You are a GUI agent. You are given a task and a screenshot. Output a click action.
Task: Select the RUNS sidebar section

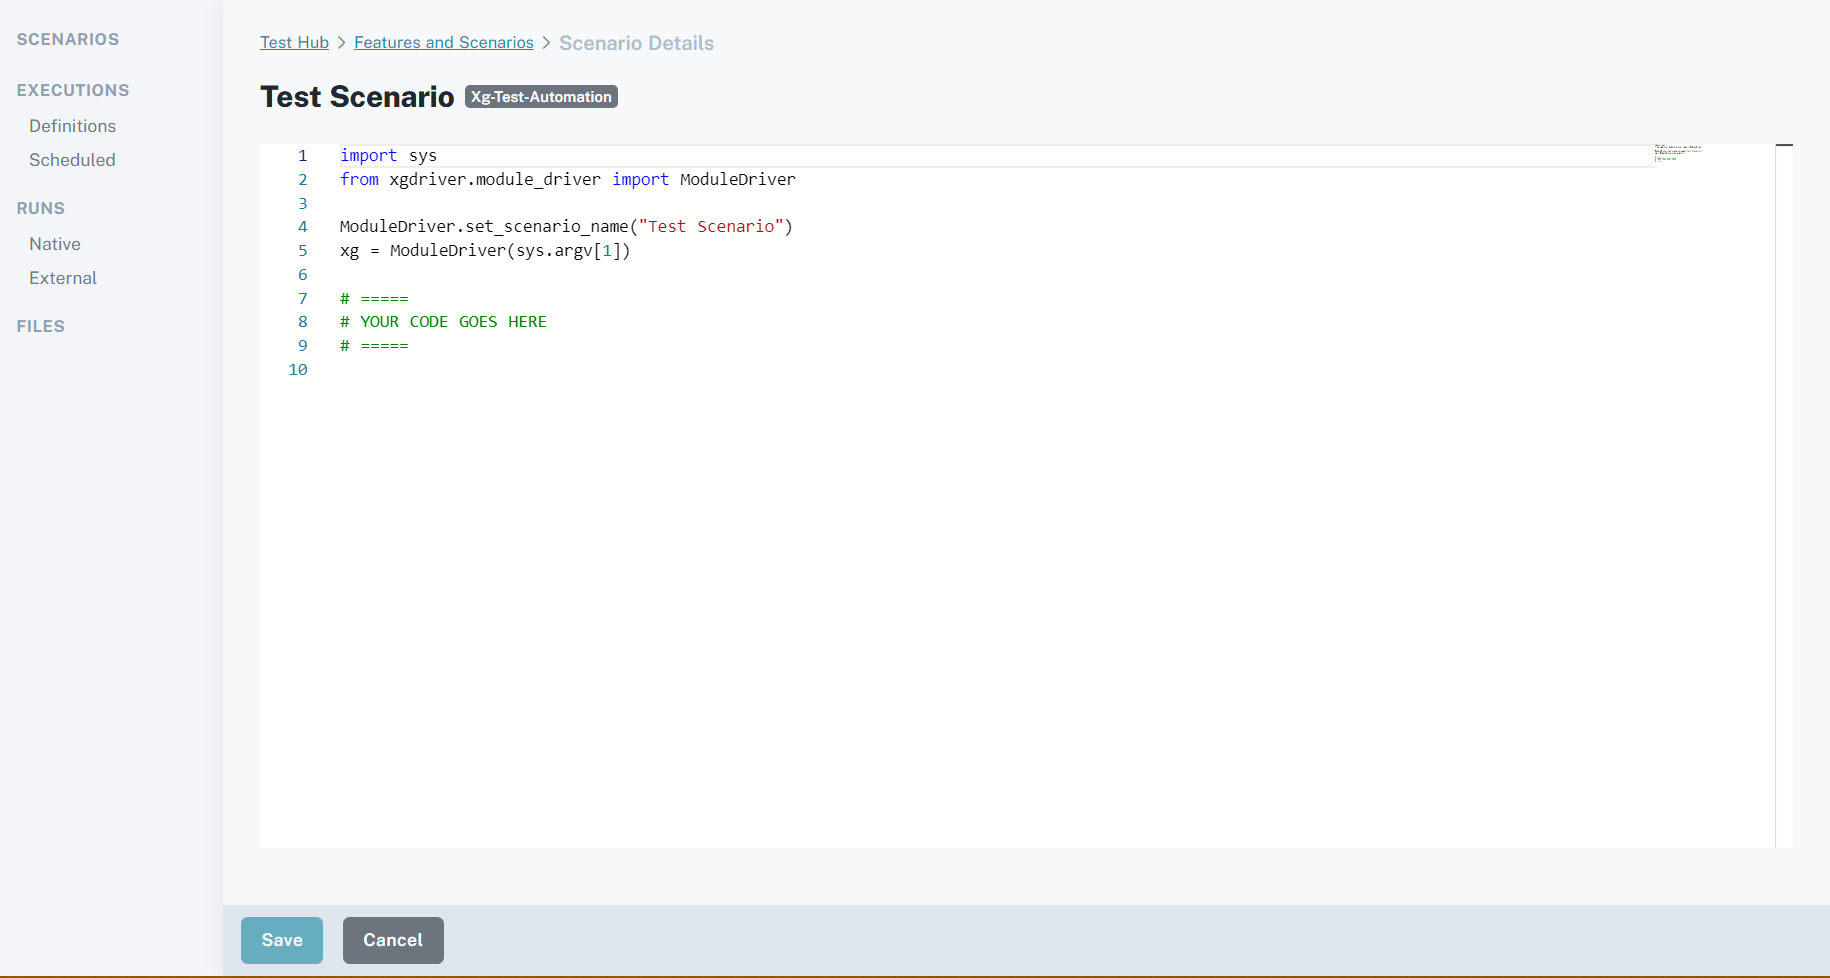click(x=40, y=208)
